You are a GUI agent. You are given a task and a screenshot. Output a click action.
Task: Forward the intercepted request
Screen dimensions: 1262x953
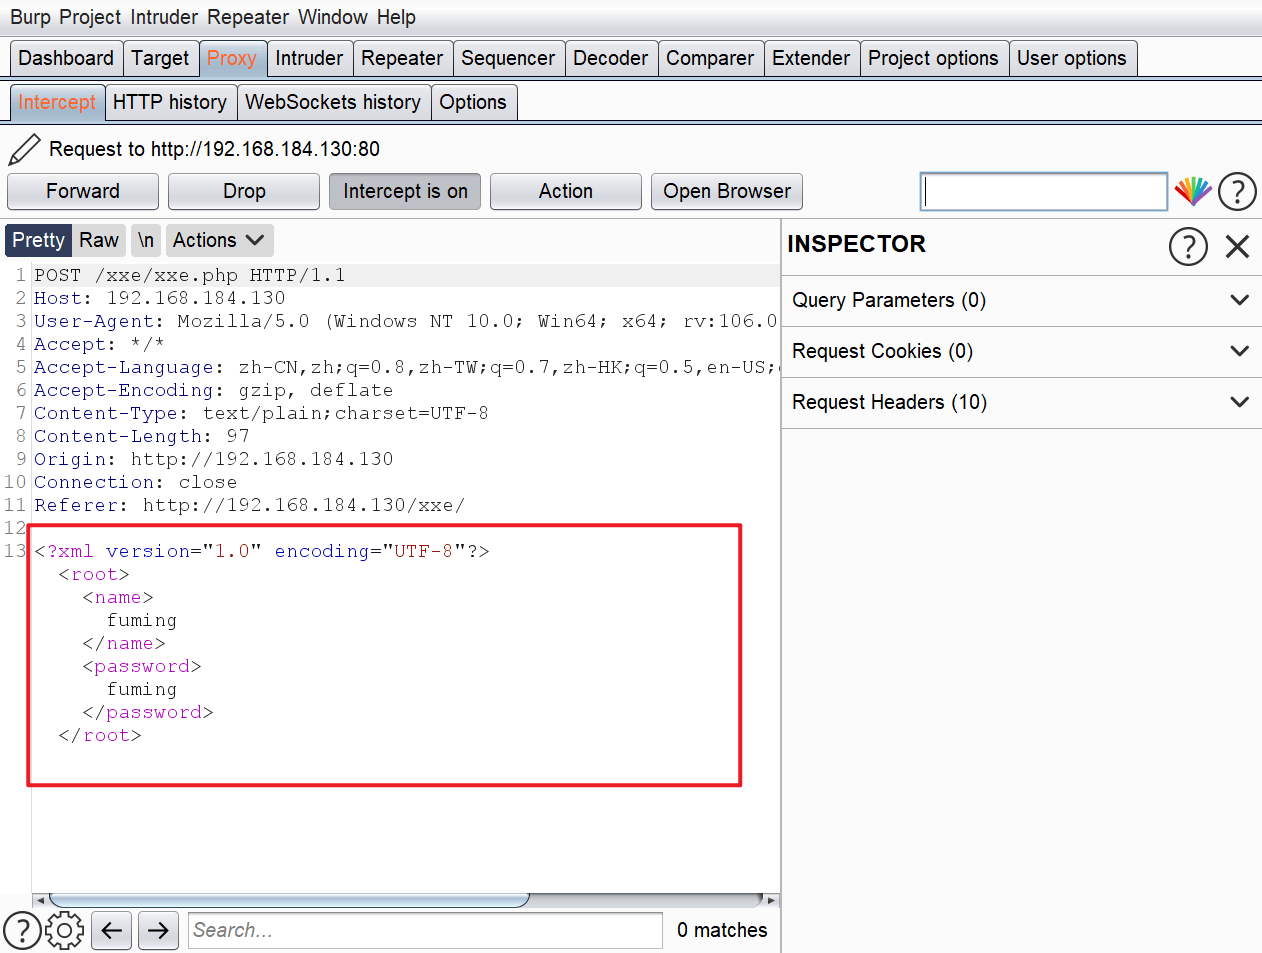[83, 191]
